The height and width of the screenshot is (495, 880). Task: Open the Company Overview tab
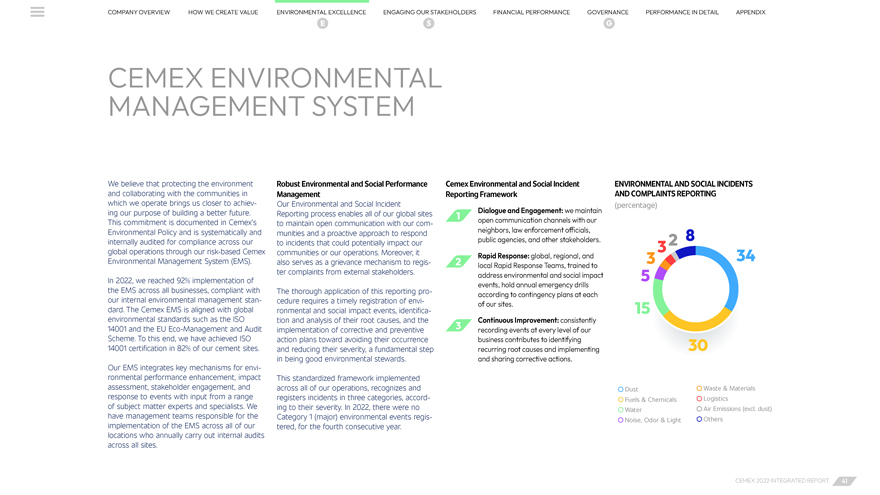coord(139,12)
